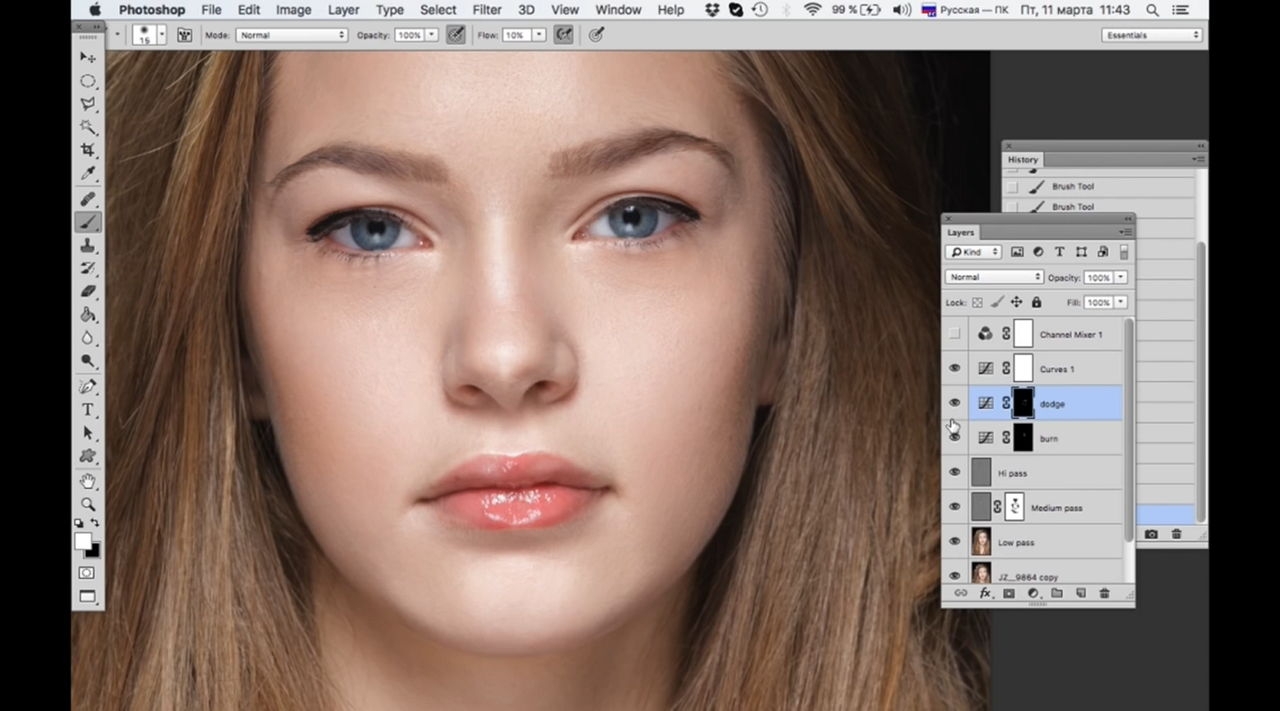Open the brush preset picker dropdown

pyautogui.click(x=162, y=35)
